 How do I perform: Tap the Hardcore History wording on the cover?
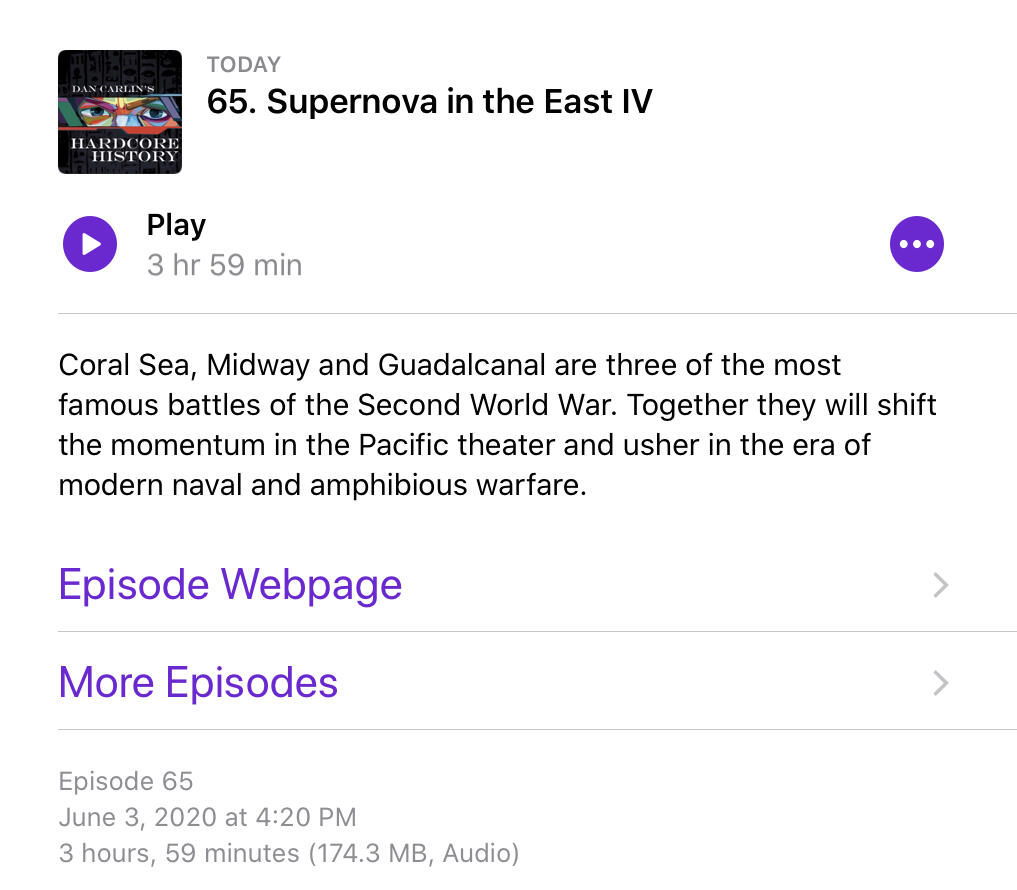[125, 149]
